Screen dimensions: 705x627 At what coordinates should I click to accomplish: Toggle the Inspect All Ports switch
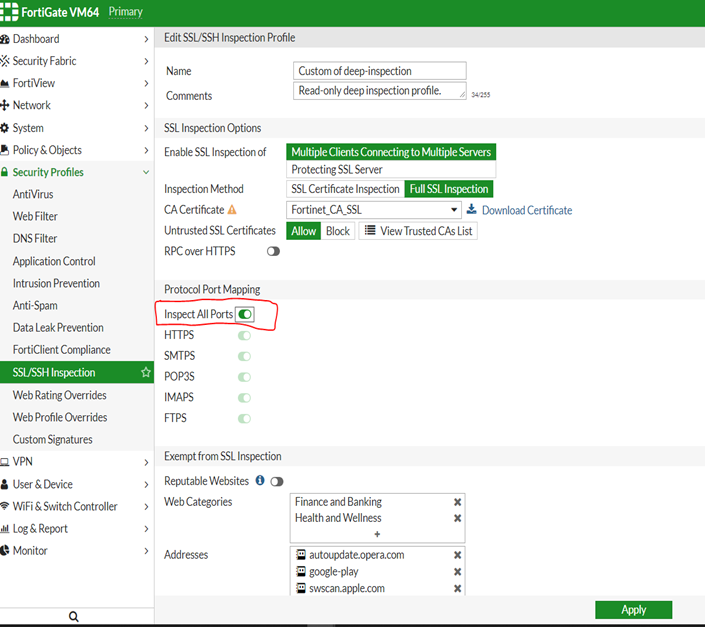point(245,314)
